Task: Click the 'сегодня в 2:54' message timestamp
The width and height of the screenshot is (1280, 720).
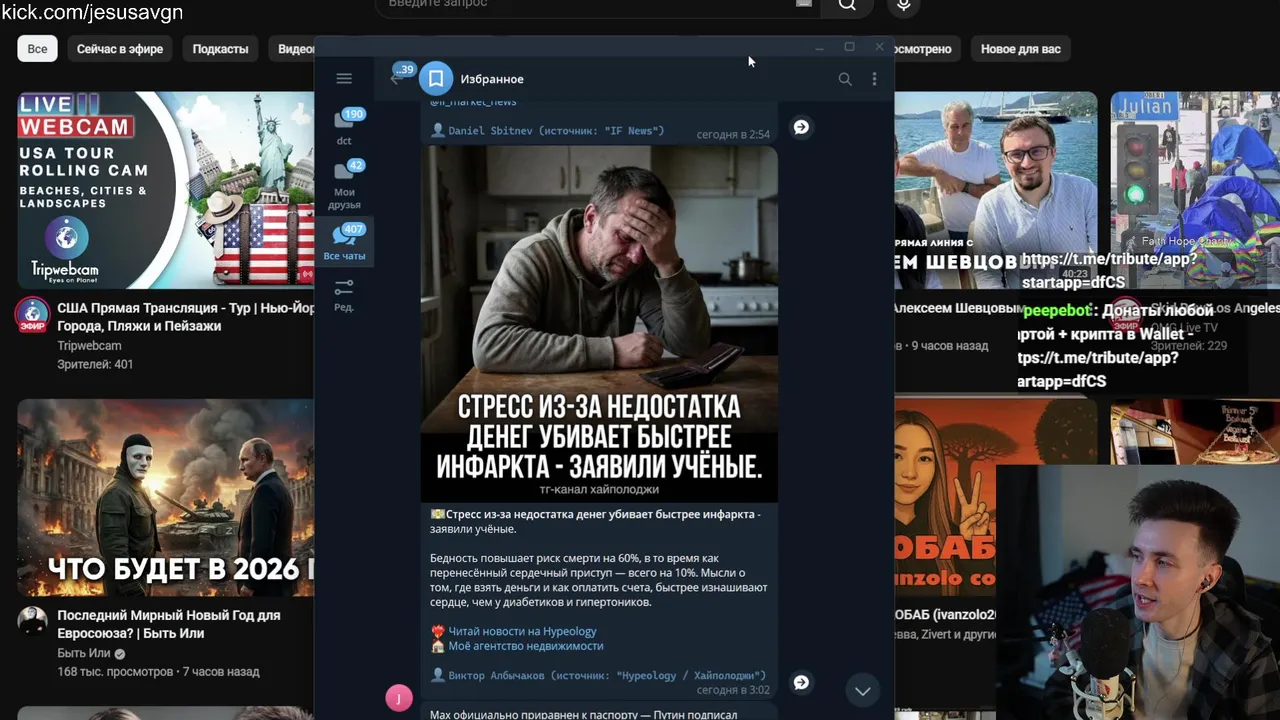Action: [733, 134]
